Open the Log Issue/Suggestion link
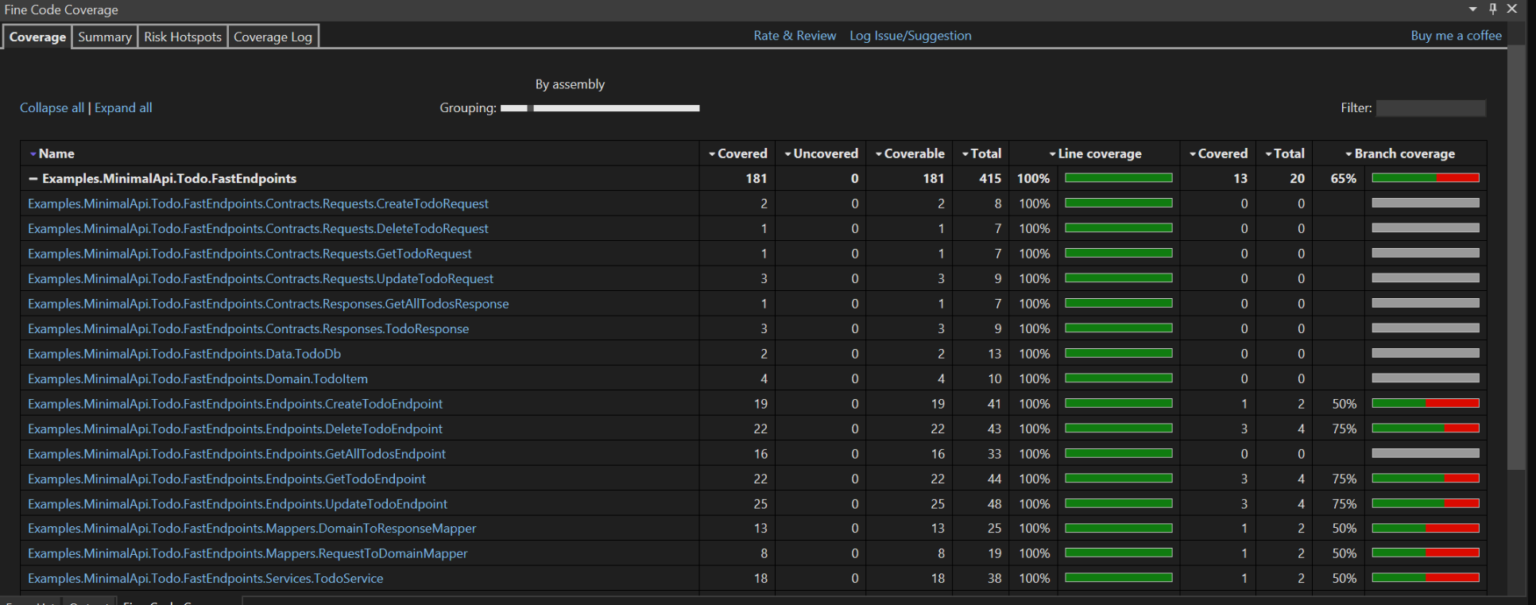The height and width of the screenshot is (605, 1536). [x=910, y=36]
